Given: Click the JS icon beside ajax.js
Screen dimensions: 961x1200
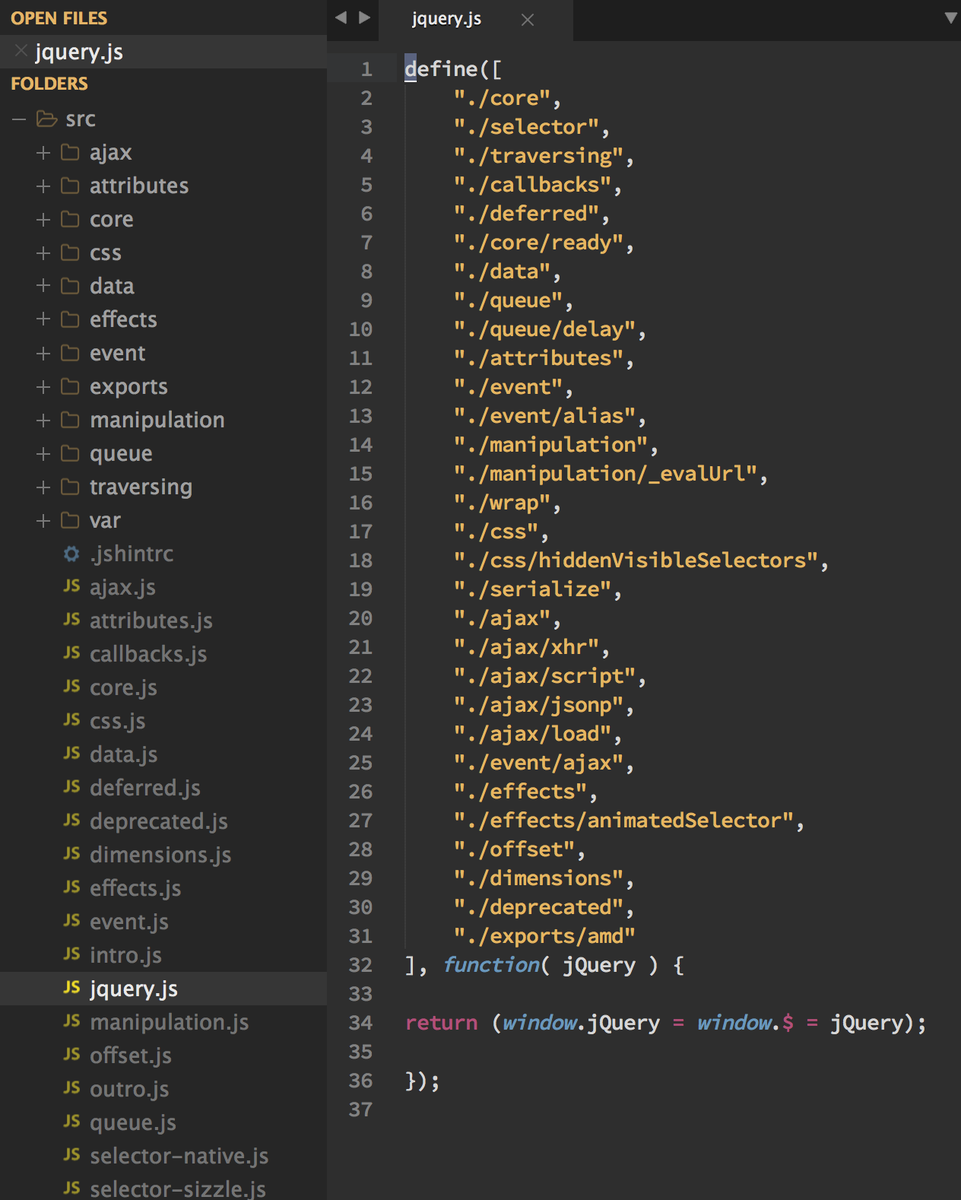Looking at the screenshot, I should [x=71, y=587].
